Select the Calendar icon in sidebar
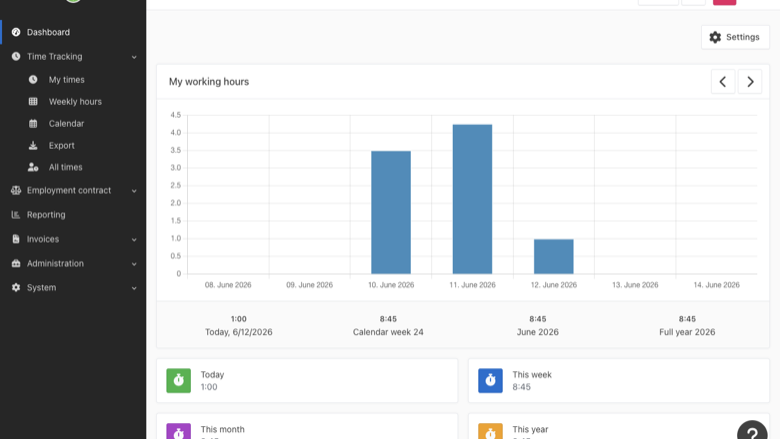 tap(33, 123)
